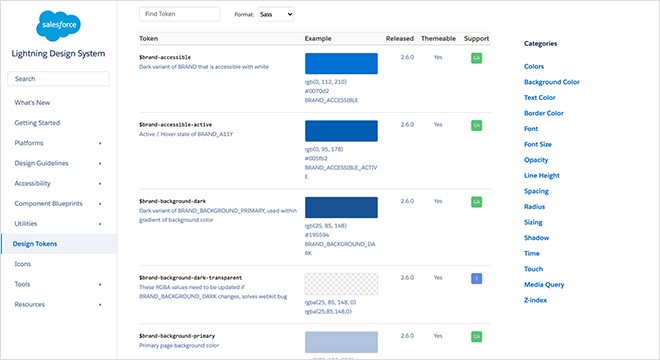Jump to Spacing category
The width and height of the screenshot is (660, 360).
536,191
